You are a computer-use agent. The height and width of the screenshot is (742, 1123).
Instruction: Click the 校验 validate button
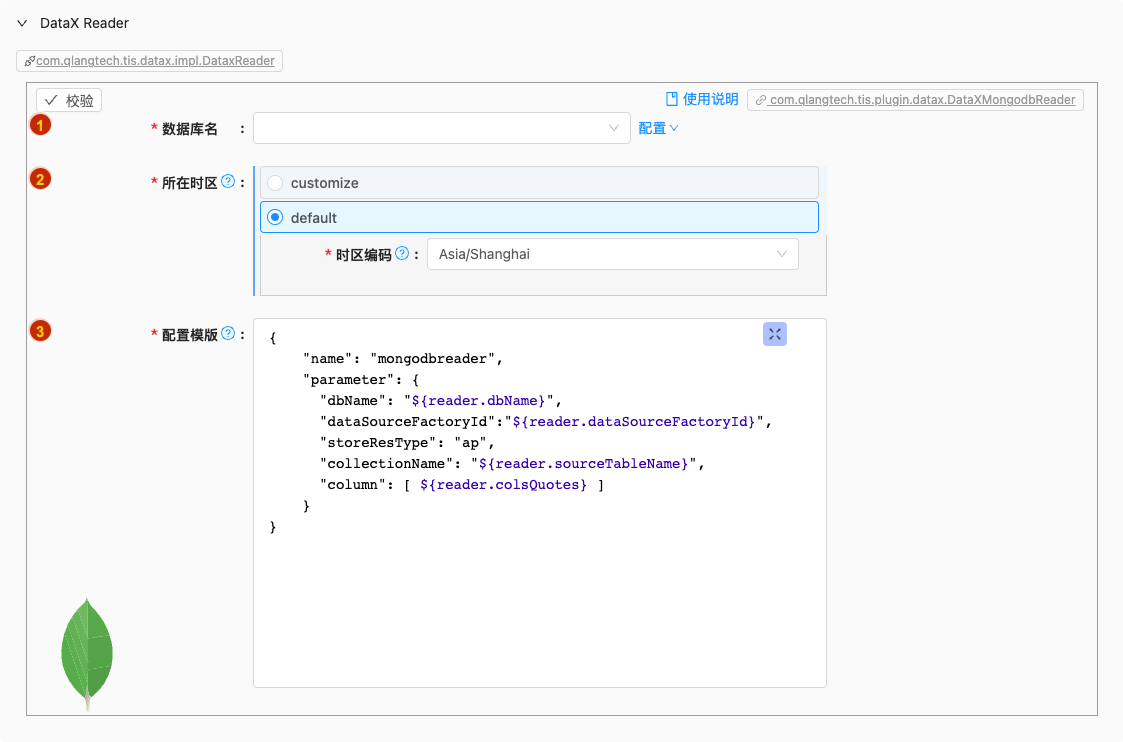click(x=69, y=100)
